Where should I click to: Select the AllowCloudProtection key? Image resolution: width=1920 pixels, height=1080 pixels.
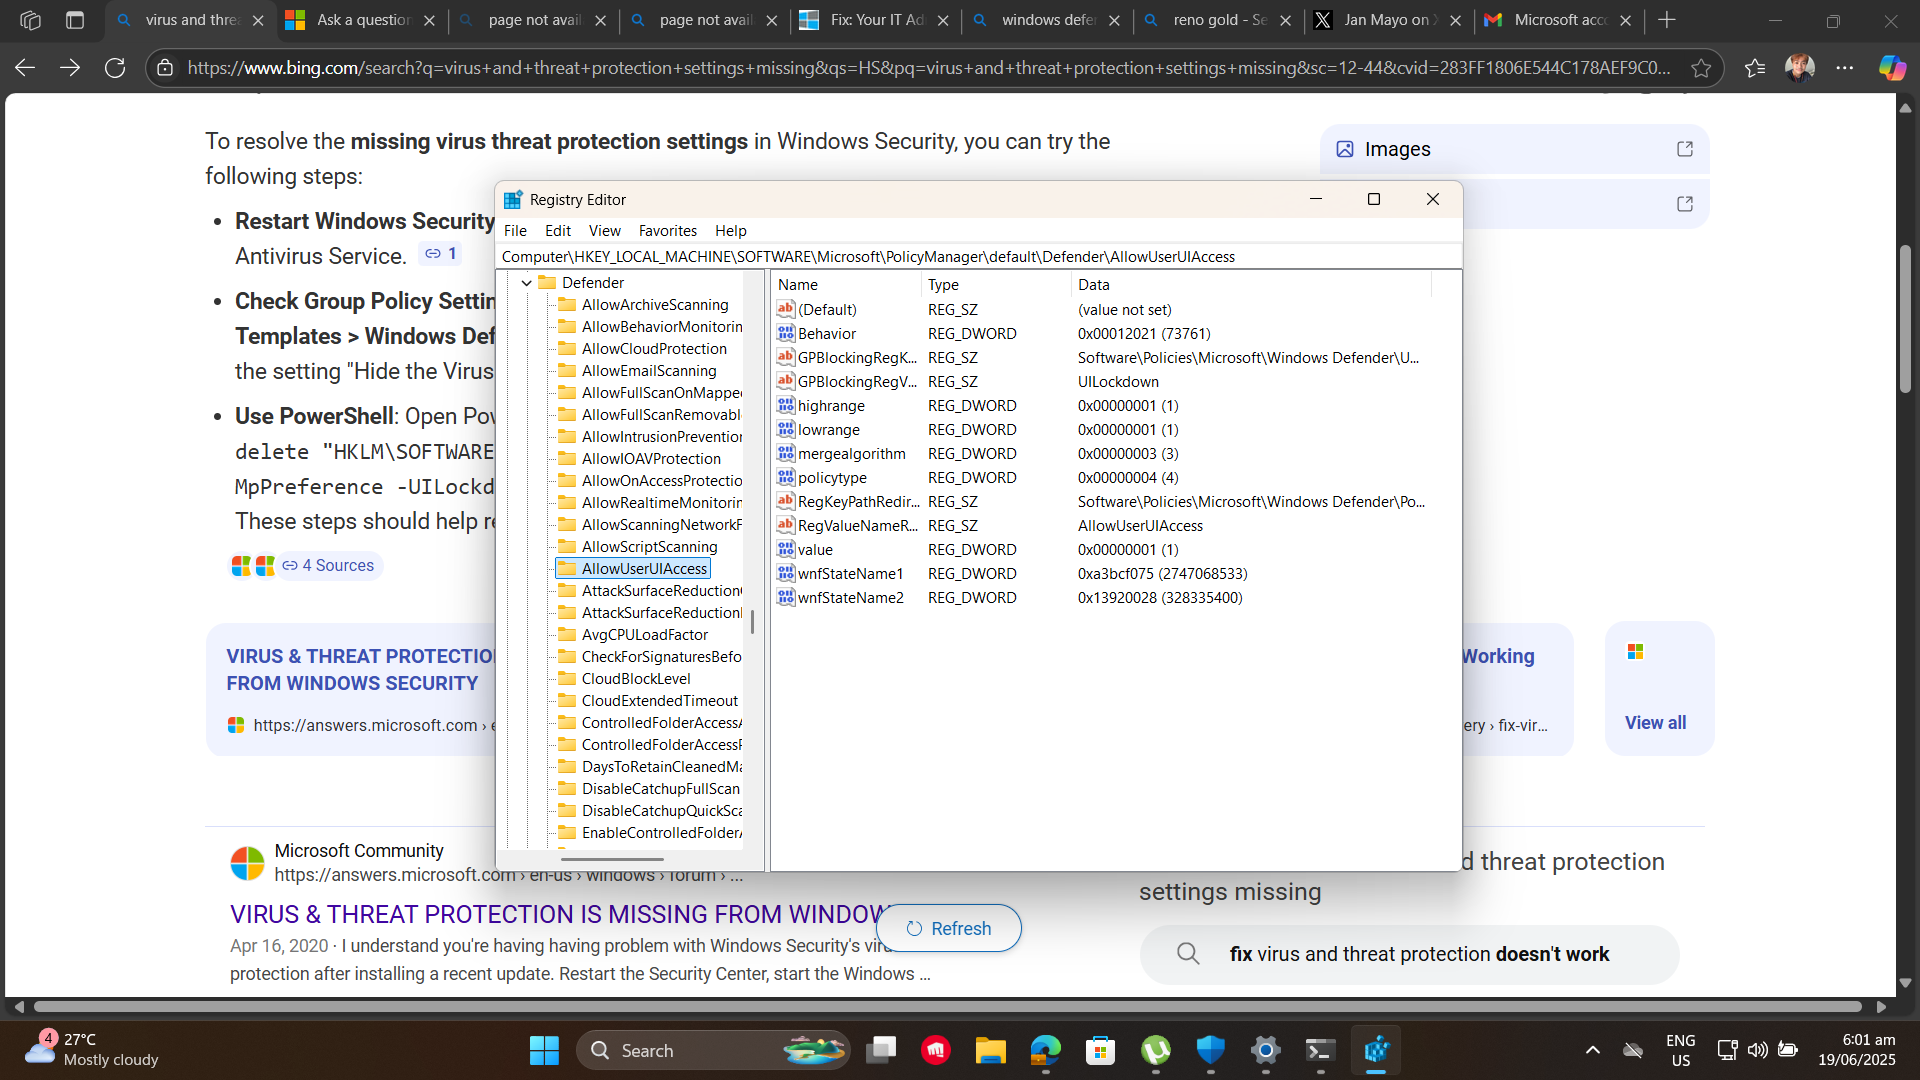pyautogui.click(x=654, y=349)
